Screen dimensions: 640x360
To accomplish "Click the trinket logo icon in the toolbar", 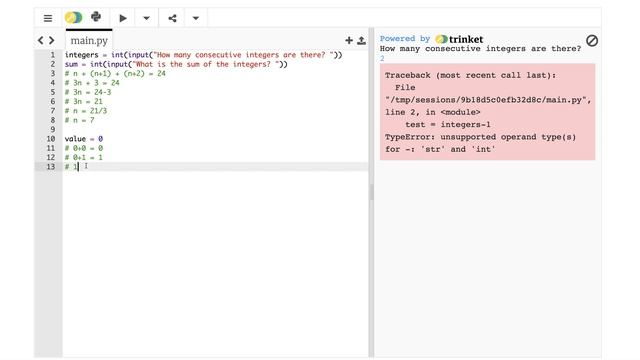I will [x=73, y=18].
